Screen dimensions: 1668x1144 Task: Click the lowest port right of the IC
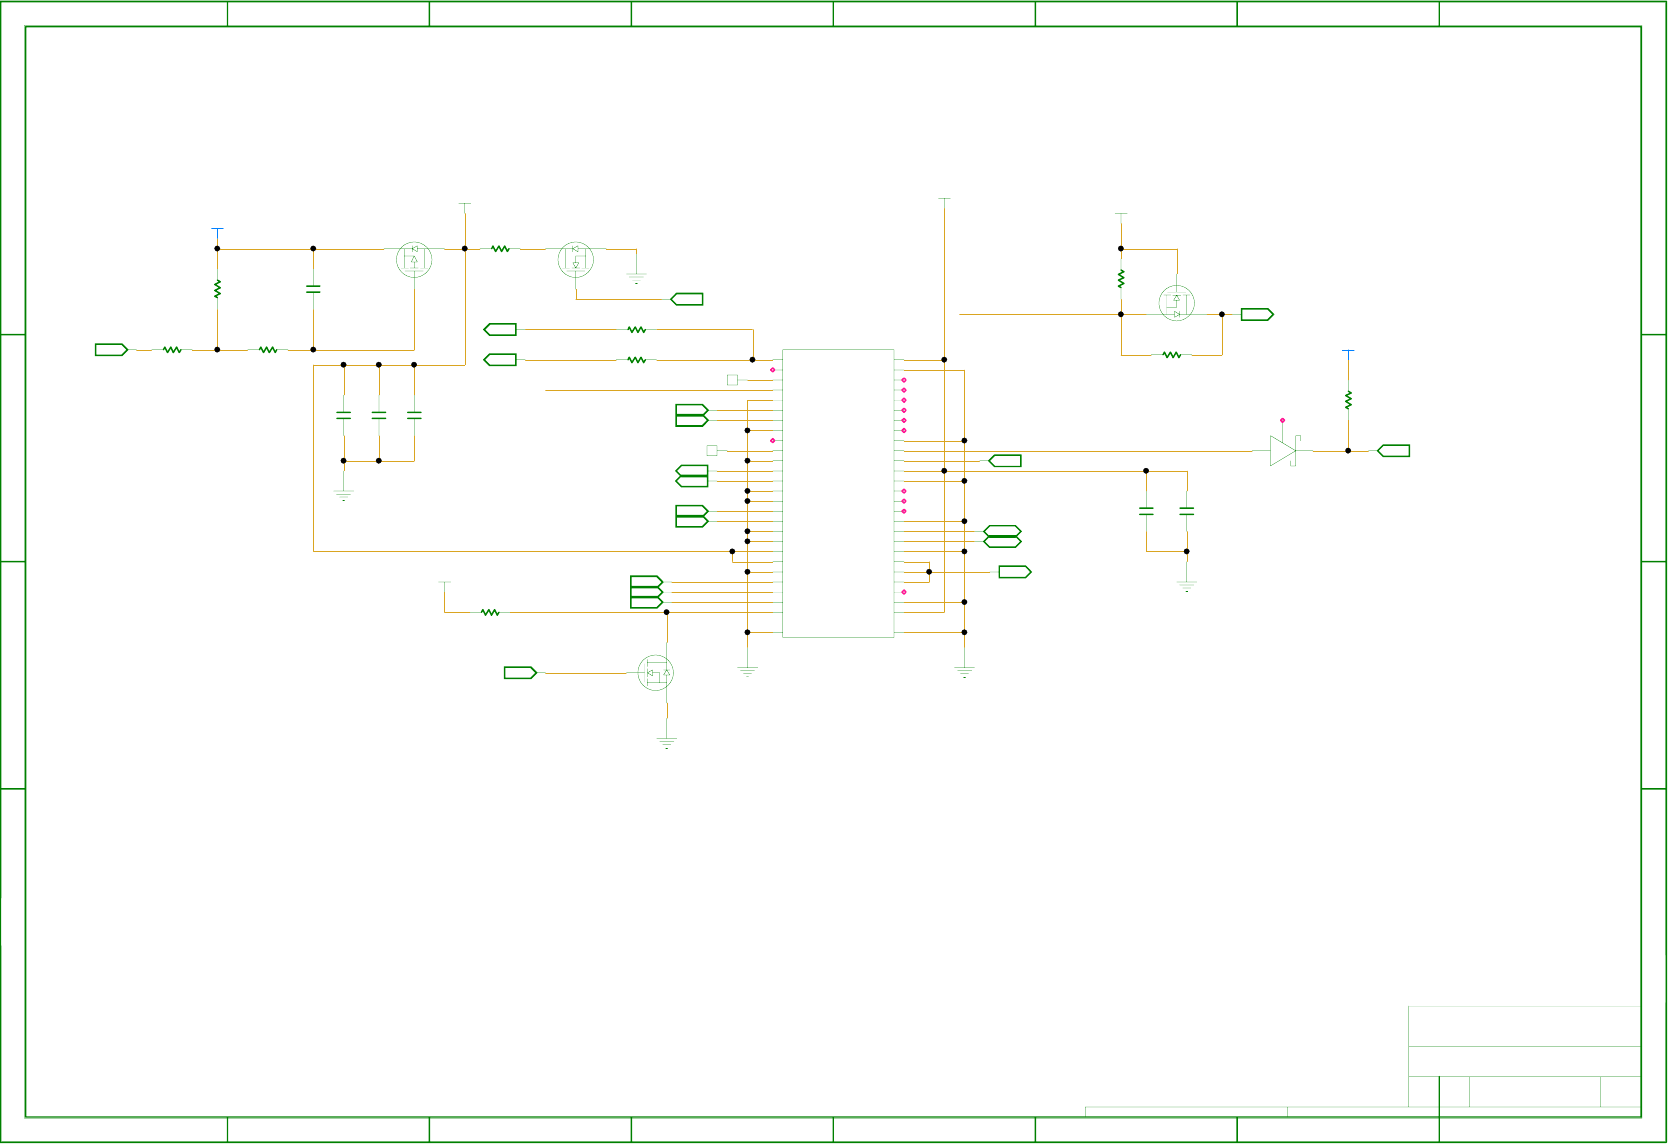coord(1015,572)
